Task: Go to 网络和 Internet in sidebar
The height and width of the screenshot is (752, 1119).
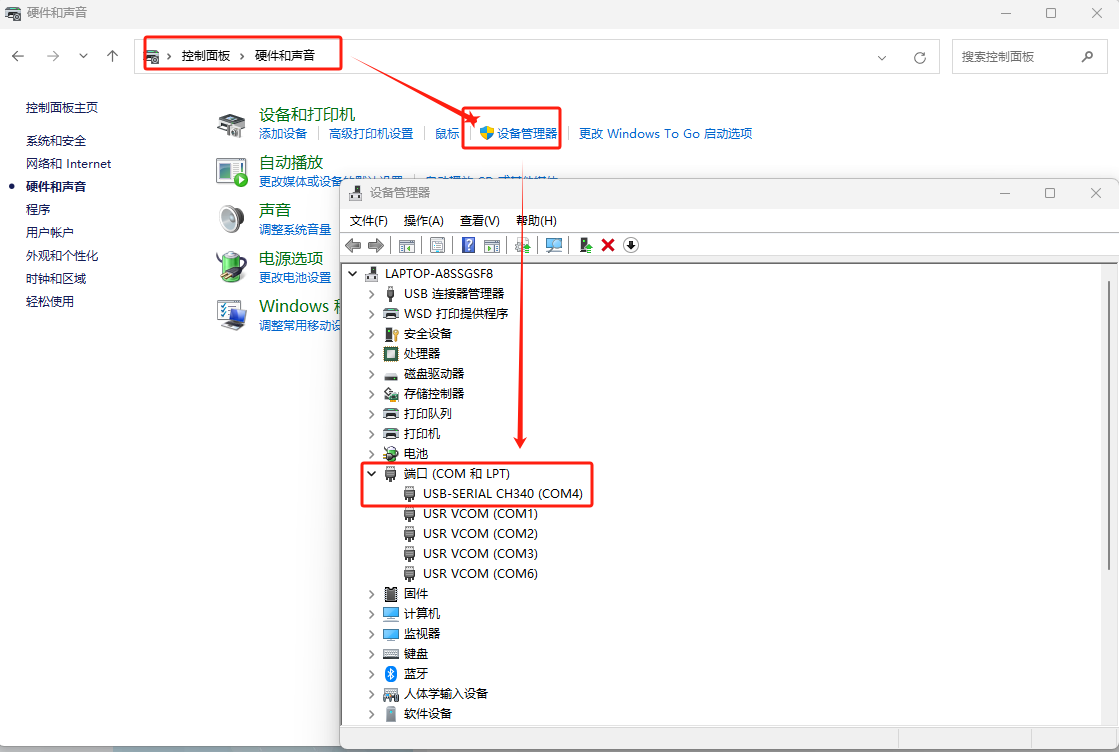Action: tap(69, 163)
